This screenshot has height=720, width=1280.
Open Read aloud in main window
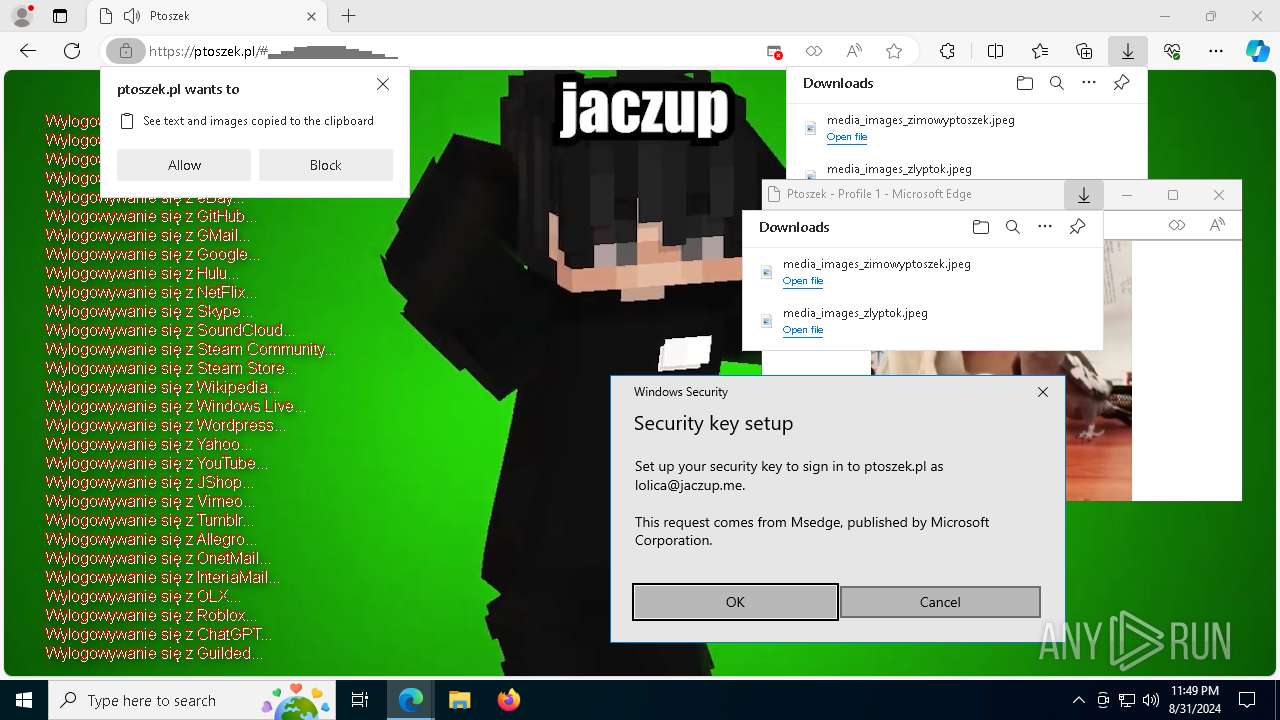pos(854,51)
